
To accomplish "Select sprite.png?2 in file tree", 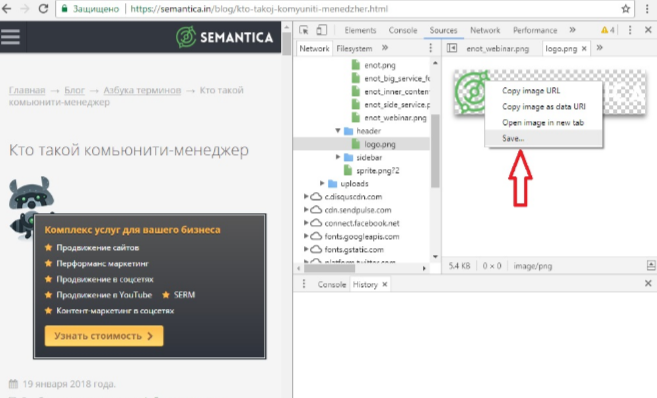I will pyautogui.click(x=378, y=171).
